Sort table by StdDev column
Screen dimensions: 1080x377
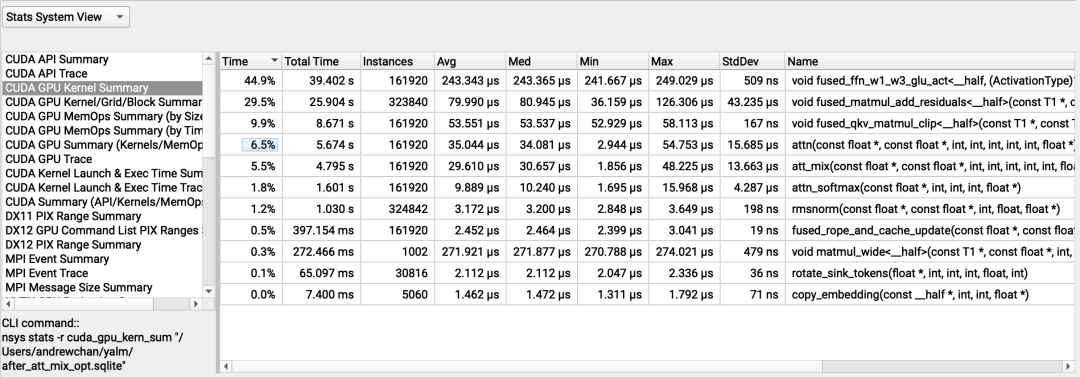click(x=751, y=61)
